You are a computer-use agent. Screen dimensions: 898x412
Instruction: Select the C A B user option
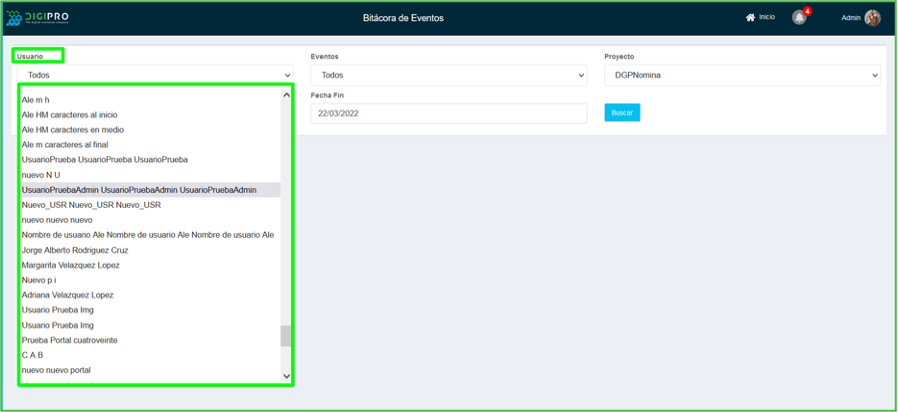[33, 355]
